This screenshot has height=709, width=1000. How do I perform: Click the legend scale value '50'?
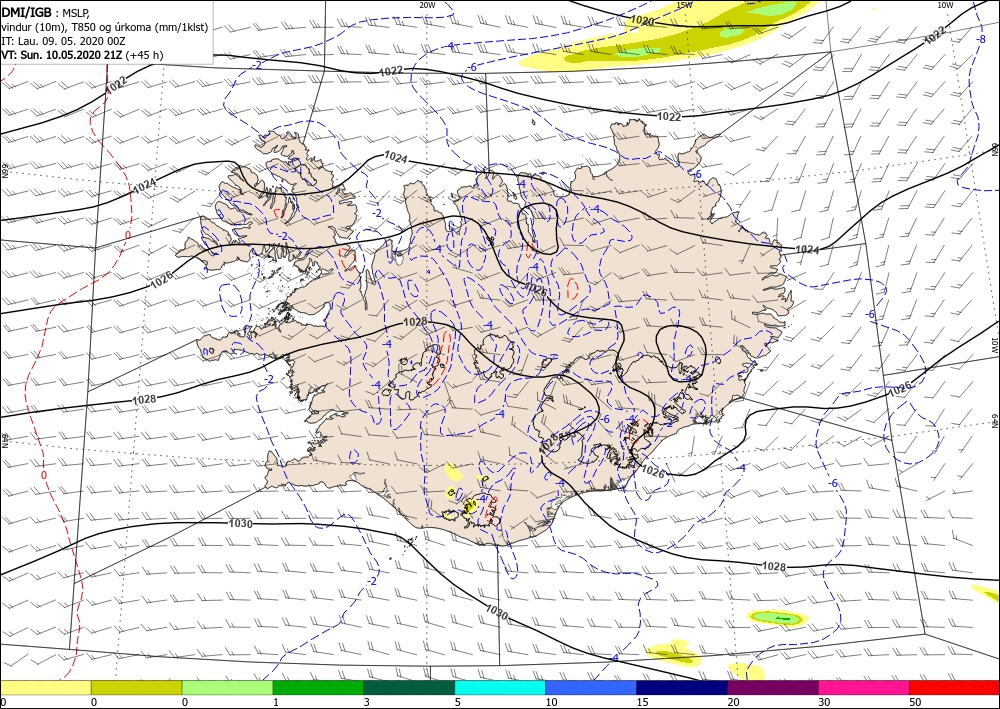tap(915, 702)
